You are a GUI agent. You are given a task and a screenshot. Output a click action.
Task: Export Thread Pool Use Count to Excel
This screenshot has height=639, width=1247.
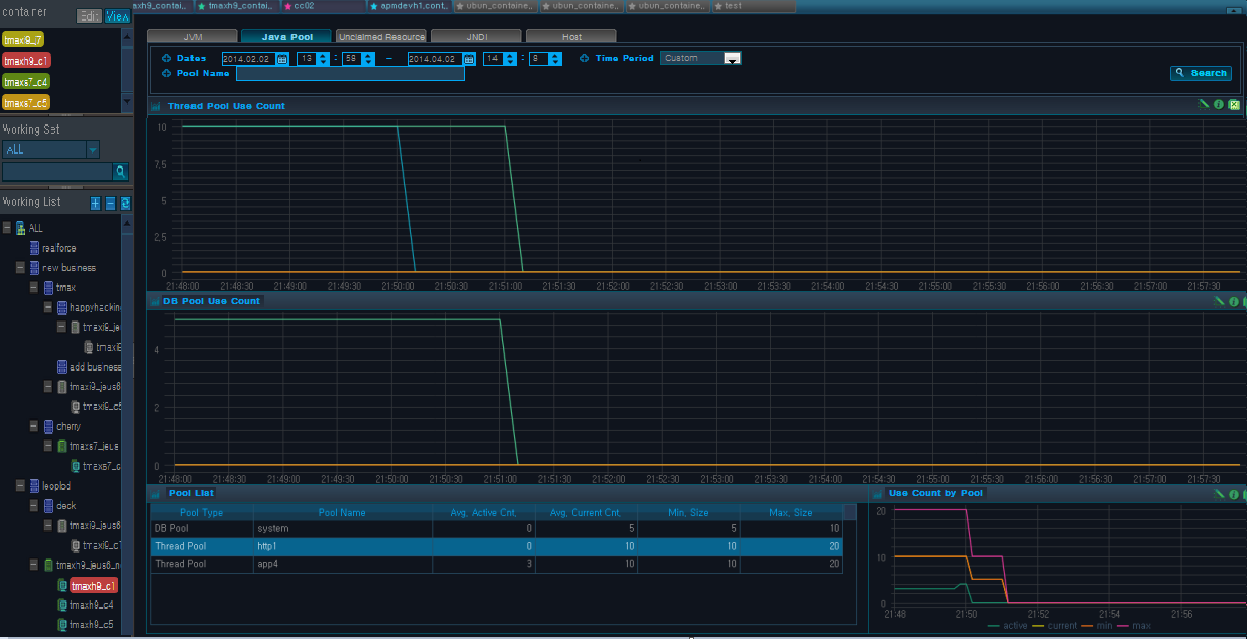click(1234, 105)
